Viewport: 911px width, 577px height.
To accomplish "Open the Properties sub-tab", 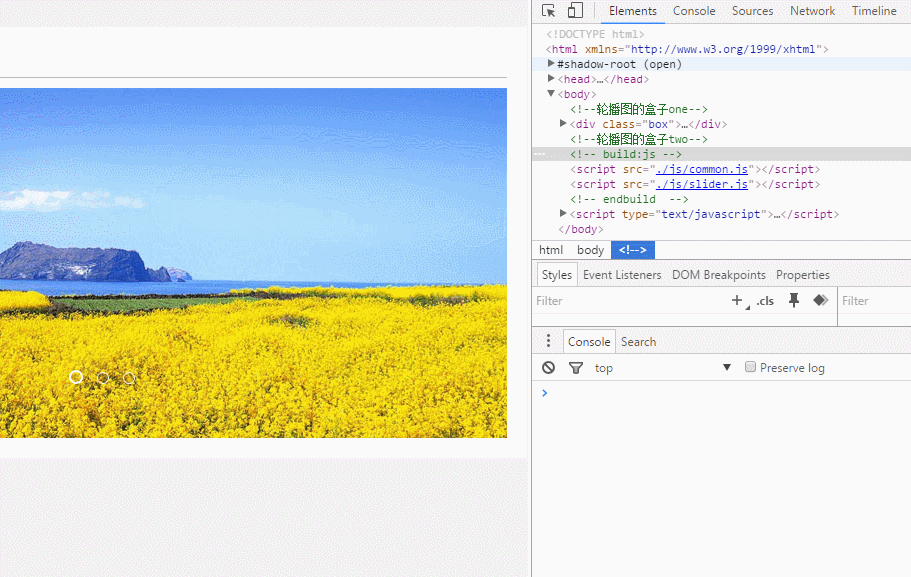I will [802, 275].
